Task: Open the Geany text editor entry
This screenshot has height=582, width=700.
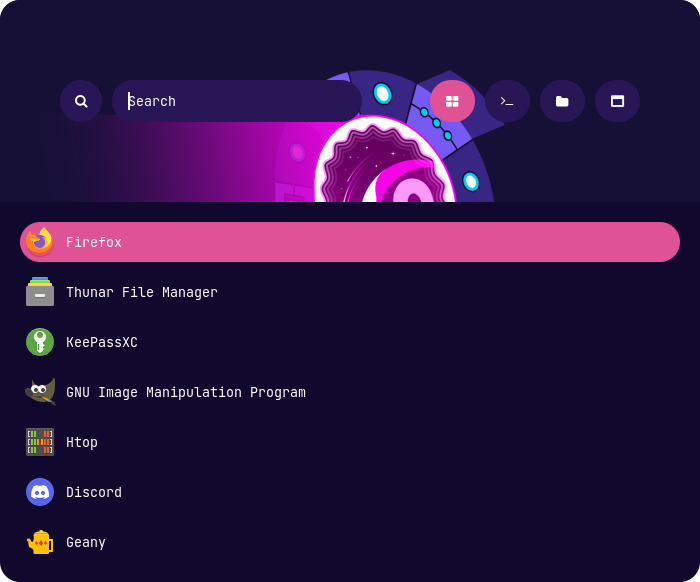Action: 86,542
